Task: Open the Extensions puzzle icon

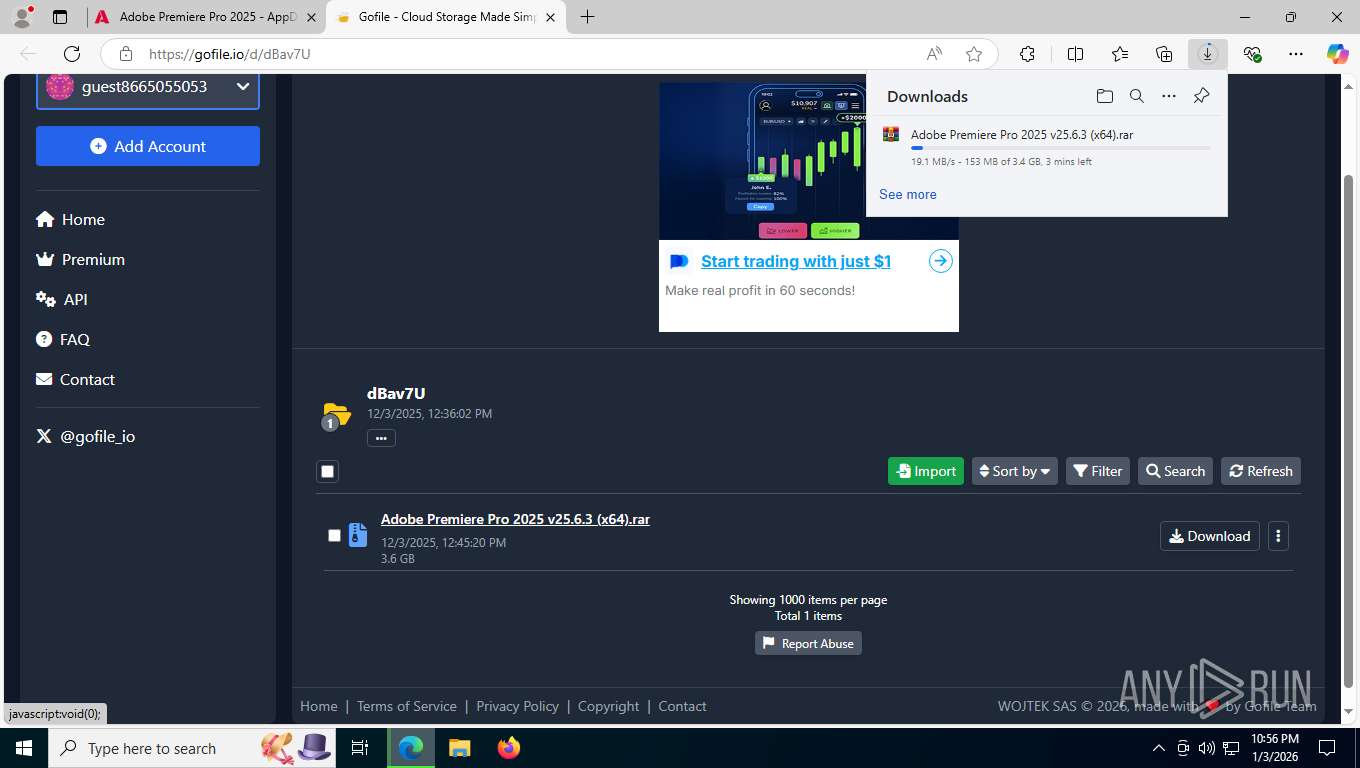Action: [x=1027, y=54]
